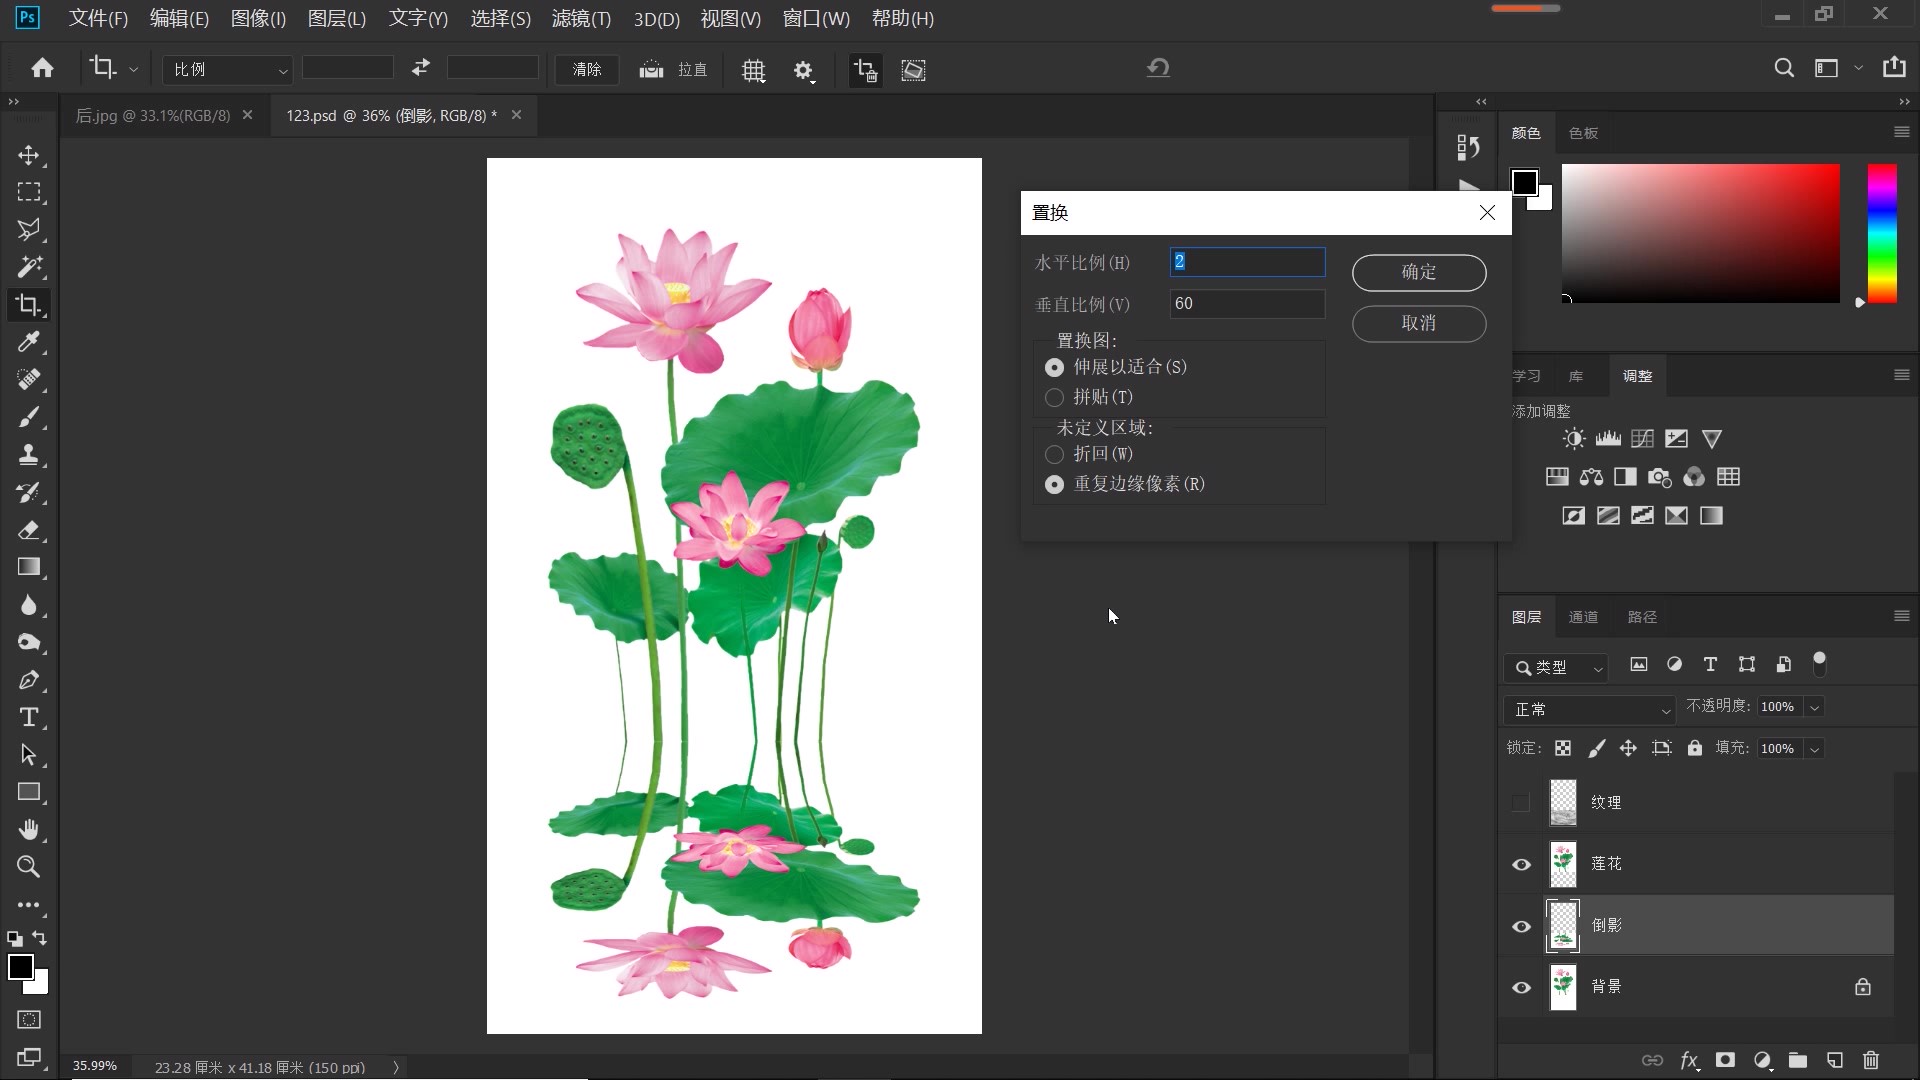This screenshot has width=1920, height=1080.
Task: Expand the opacity 100% dropdown arrow
Action: click(1814, 707)
